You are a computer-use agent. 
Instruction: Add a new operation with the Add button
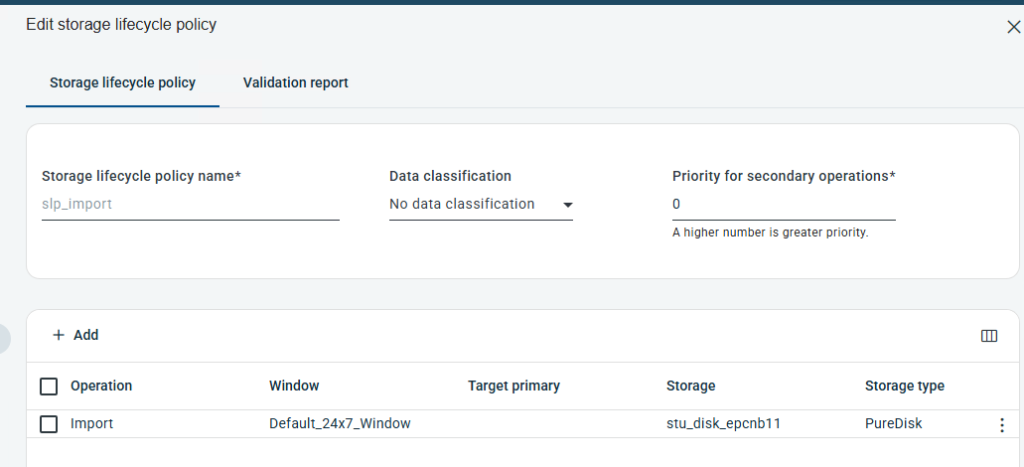(x=75, y=335)
